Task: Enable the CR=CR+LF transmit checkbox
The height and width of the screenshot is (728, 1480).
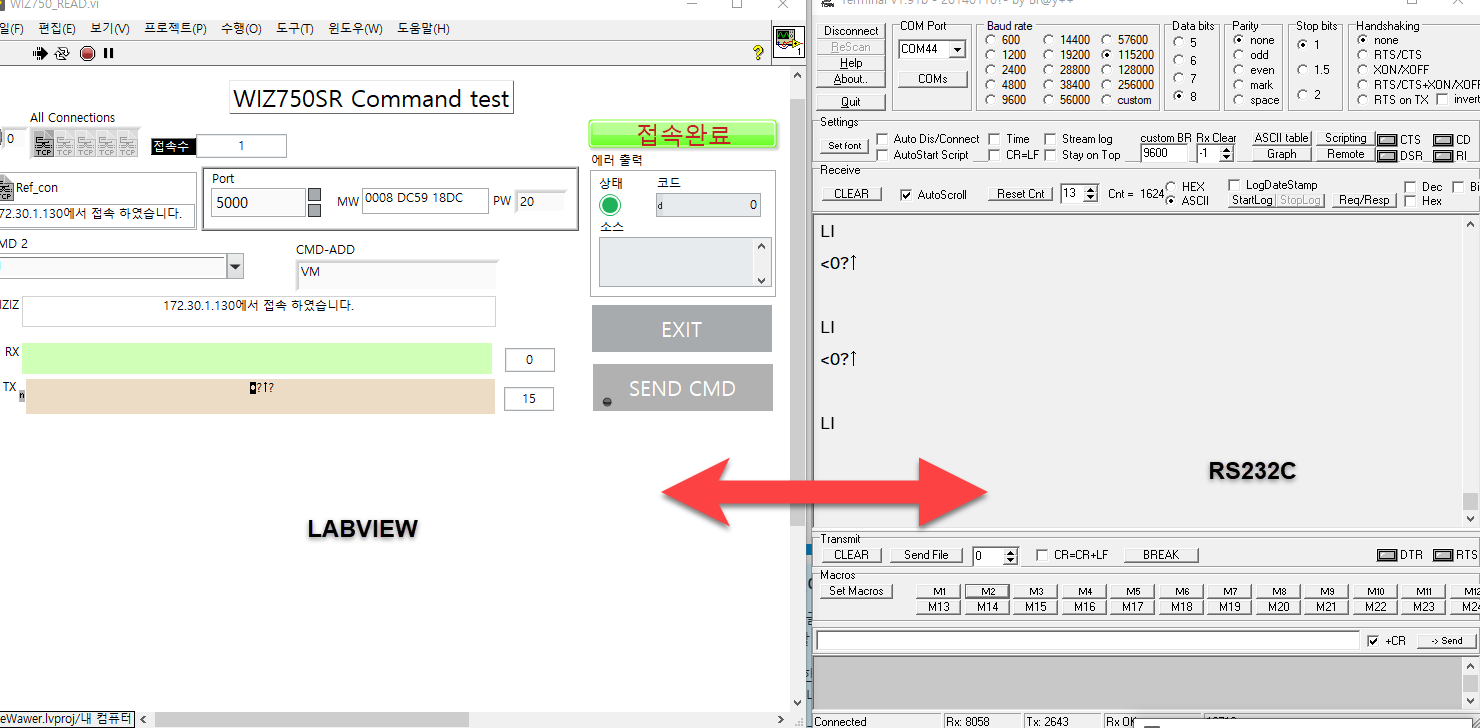Action: [x=1042, y=555]
